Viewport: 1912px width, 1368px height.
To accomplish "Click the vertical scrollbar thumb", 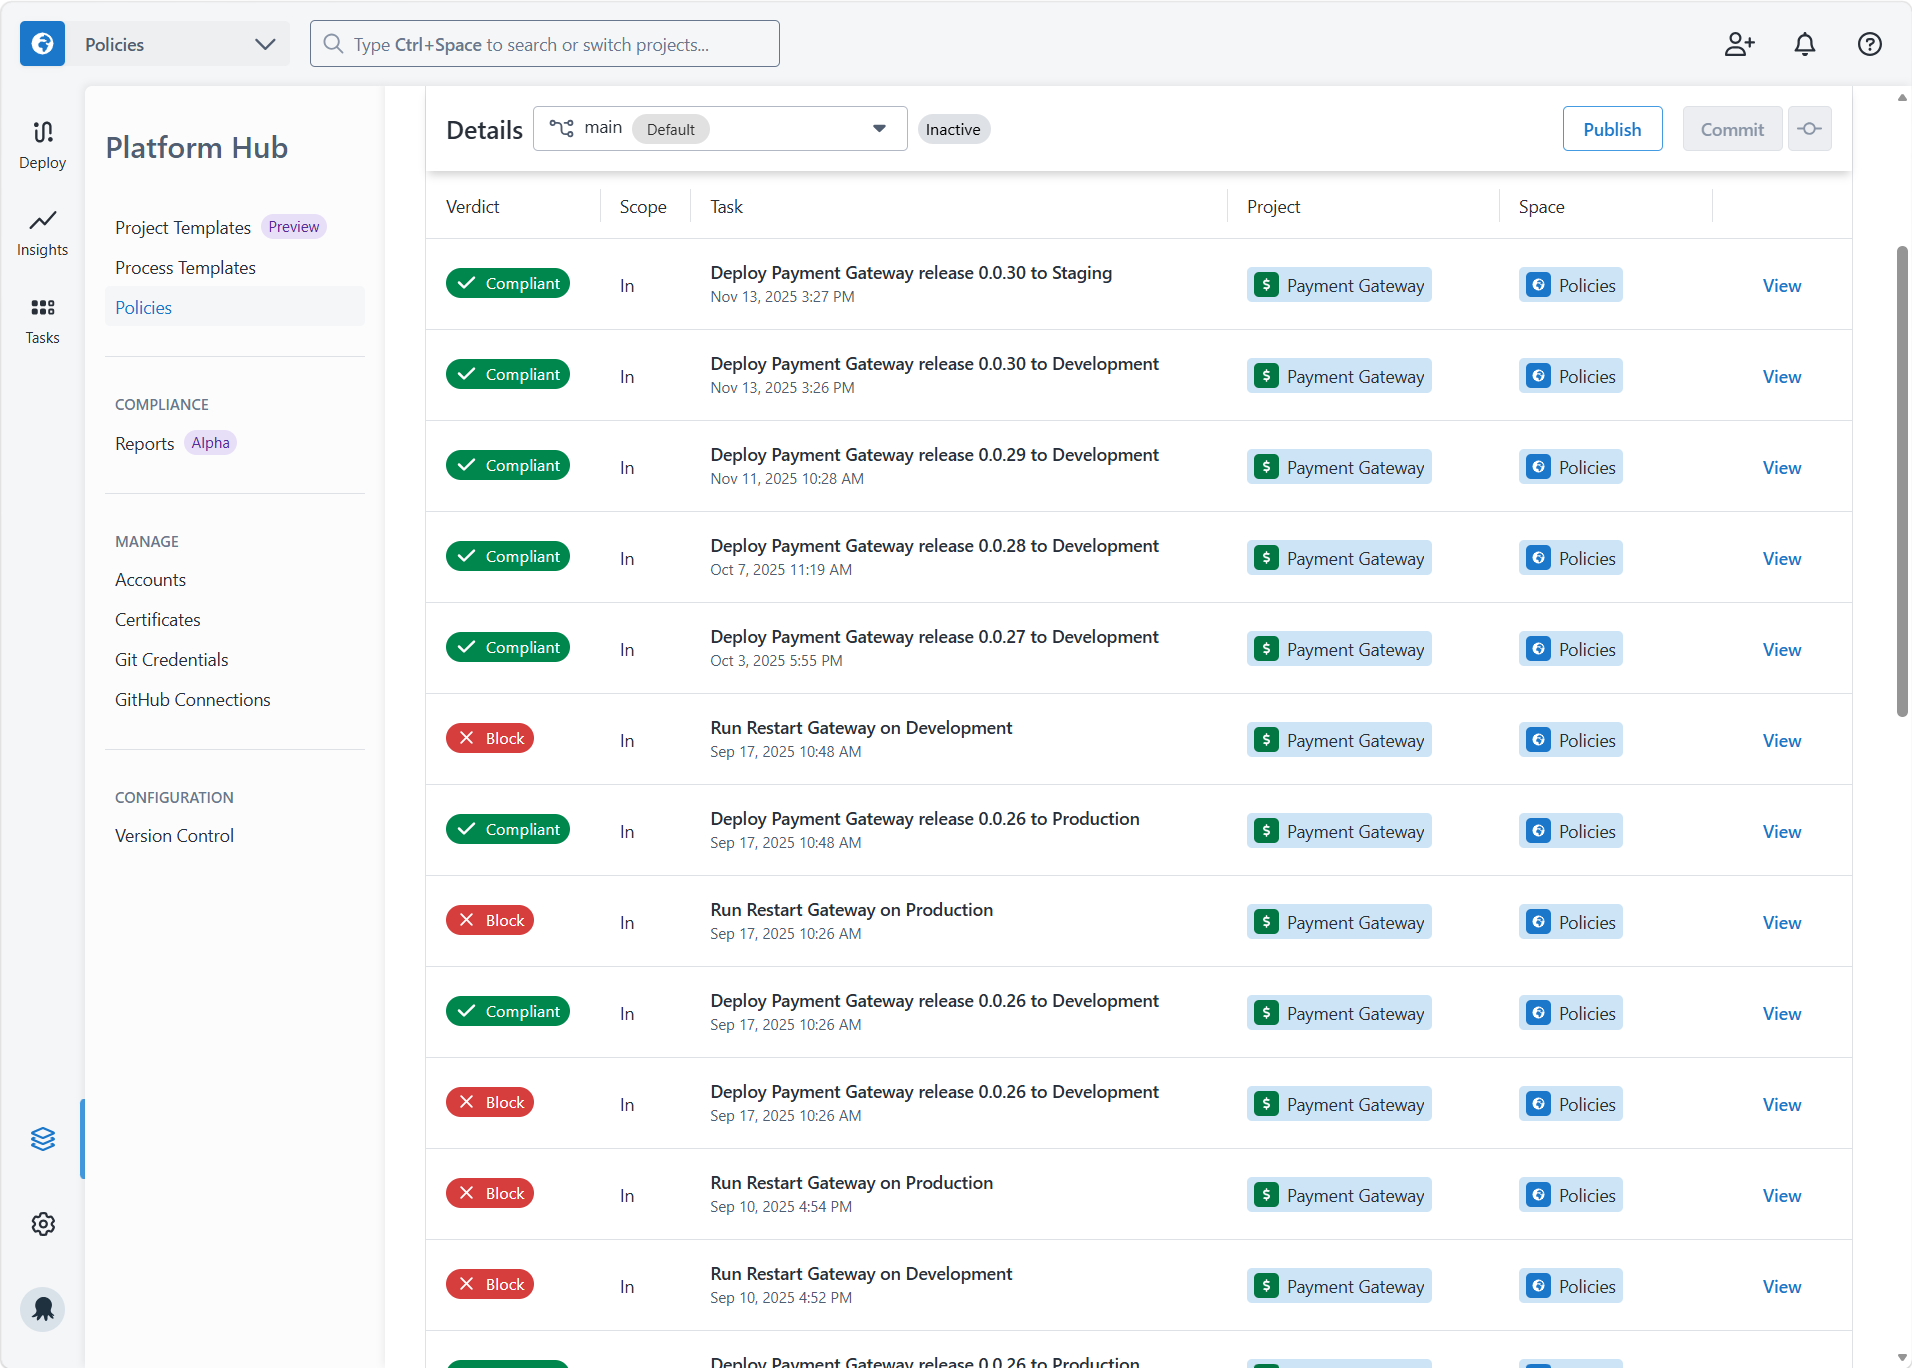I will pos(1902,480).
